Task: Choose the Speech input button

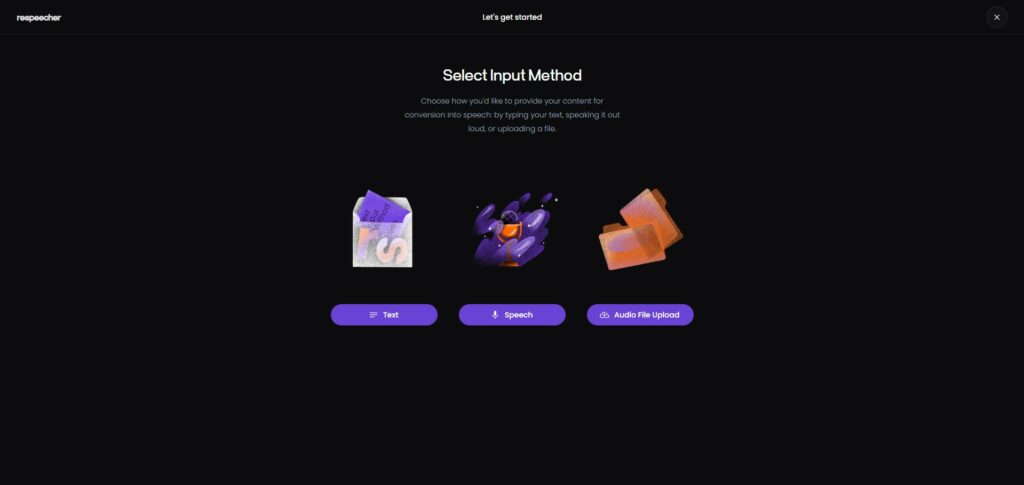Action: click(x=512, y=315)
